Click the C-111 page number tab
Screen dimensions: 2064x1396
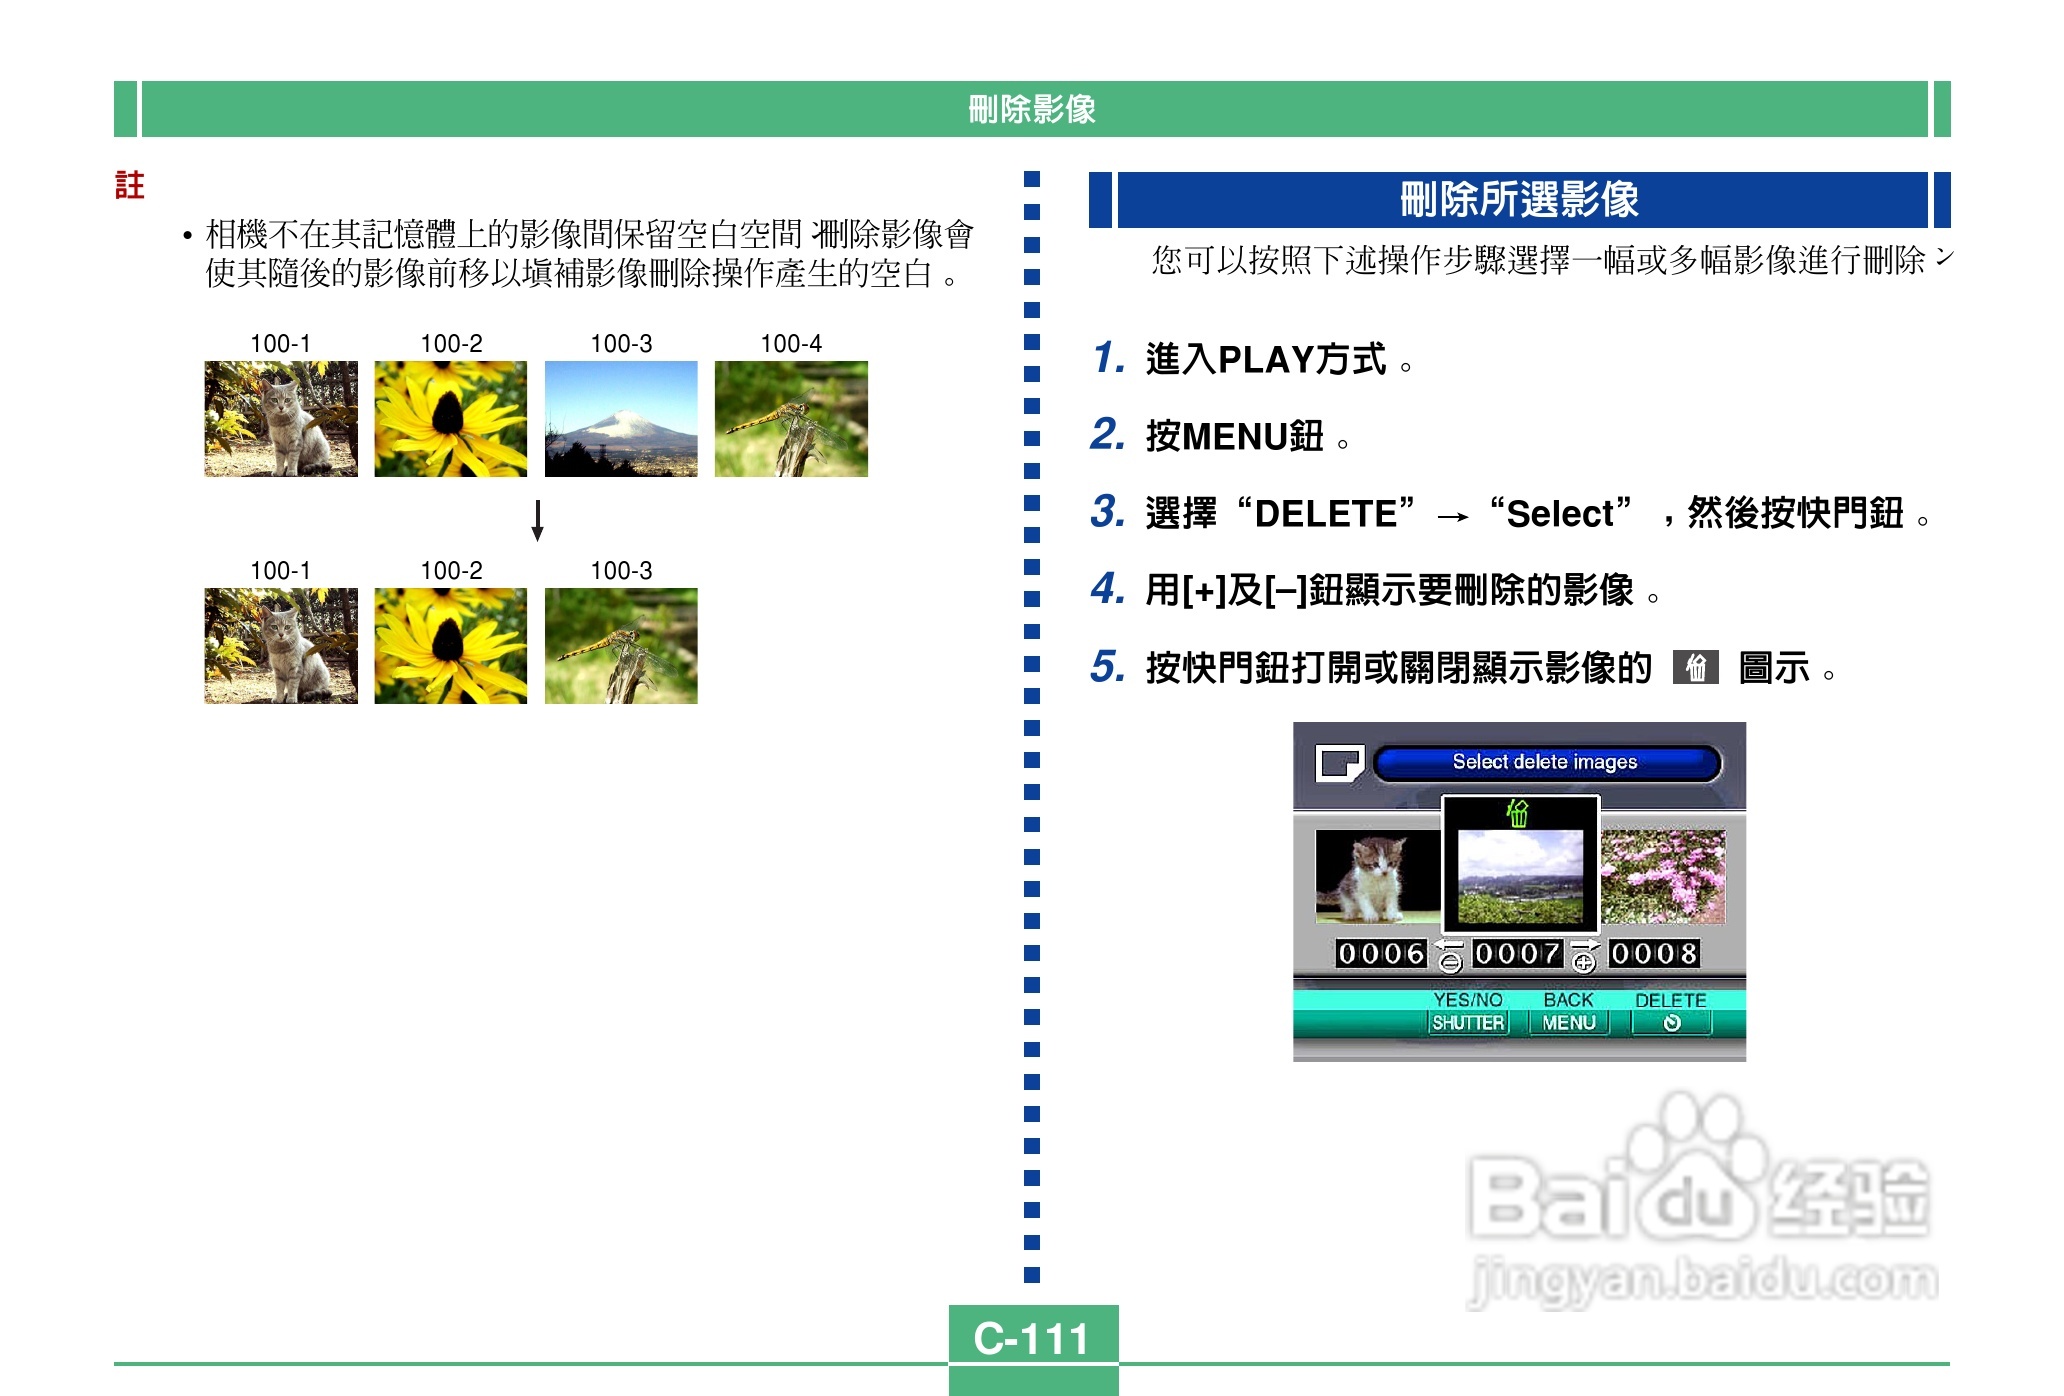point(1032,1337)
